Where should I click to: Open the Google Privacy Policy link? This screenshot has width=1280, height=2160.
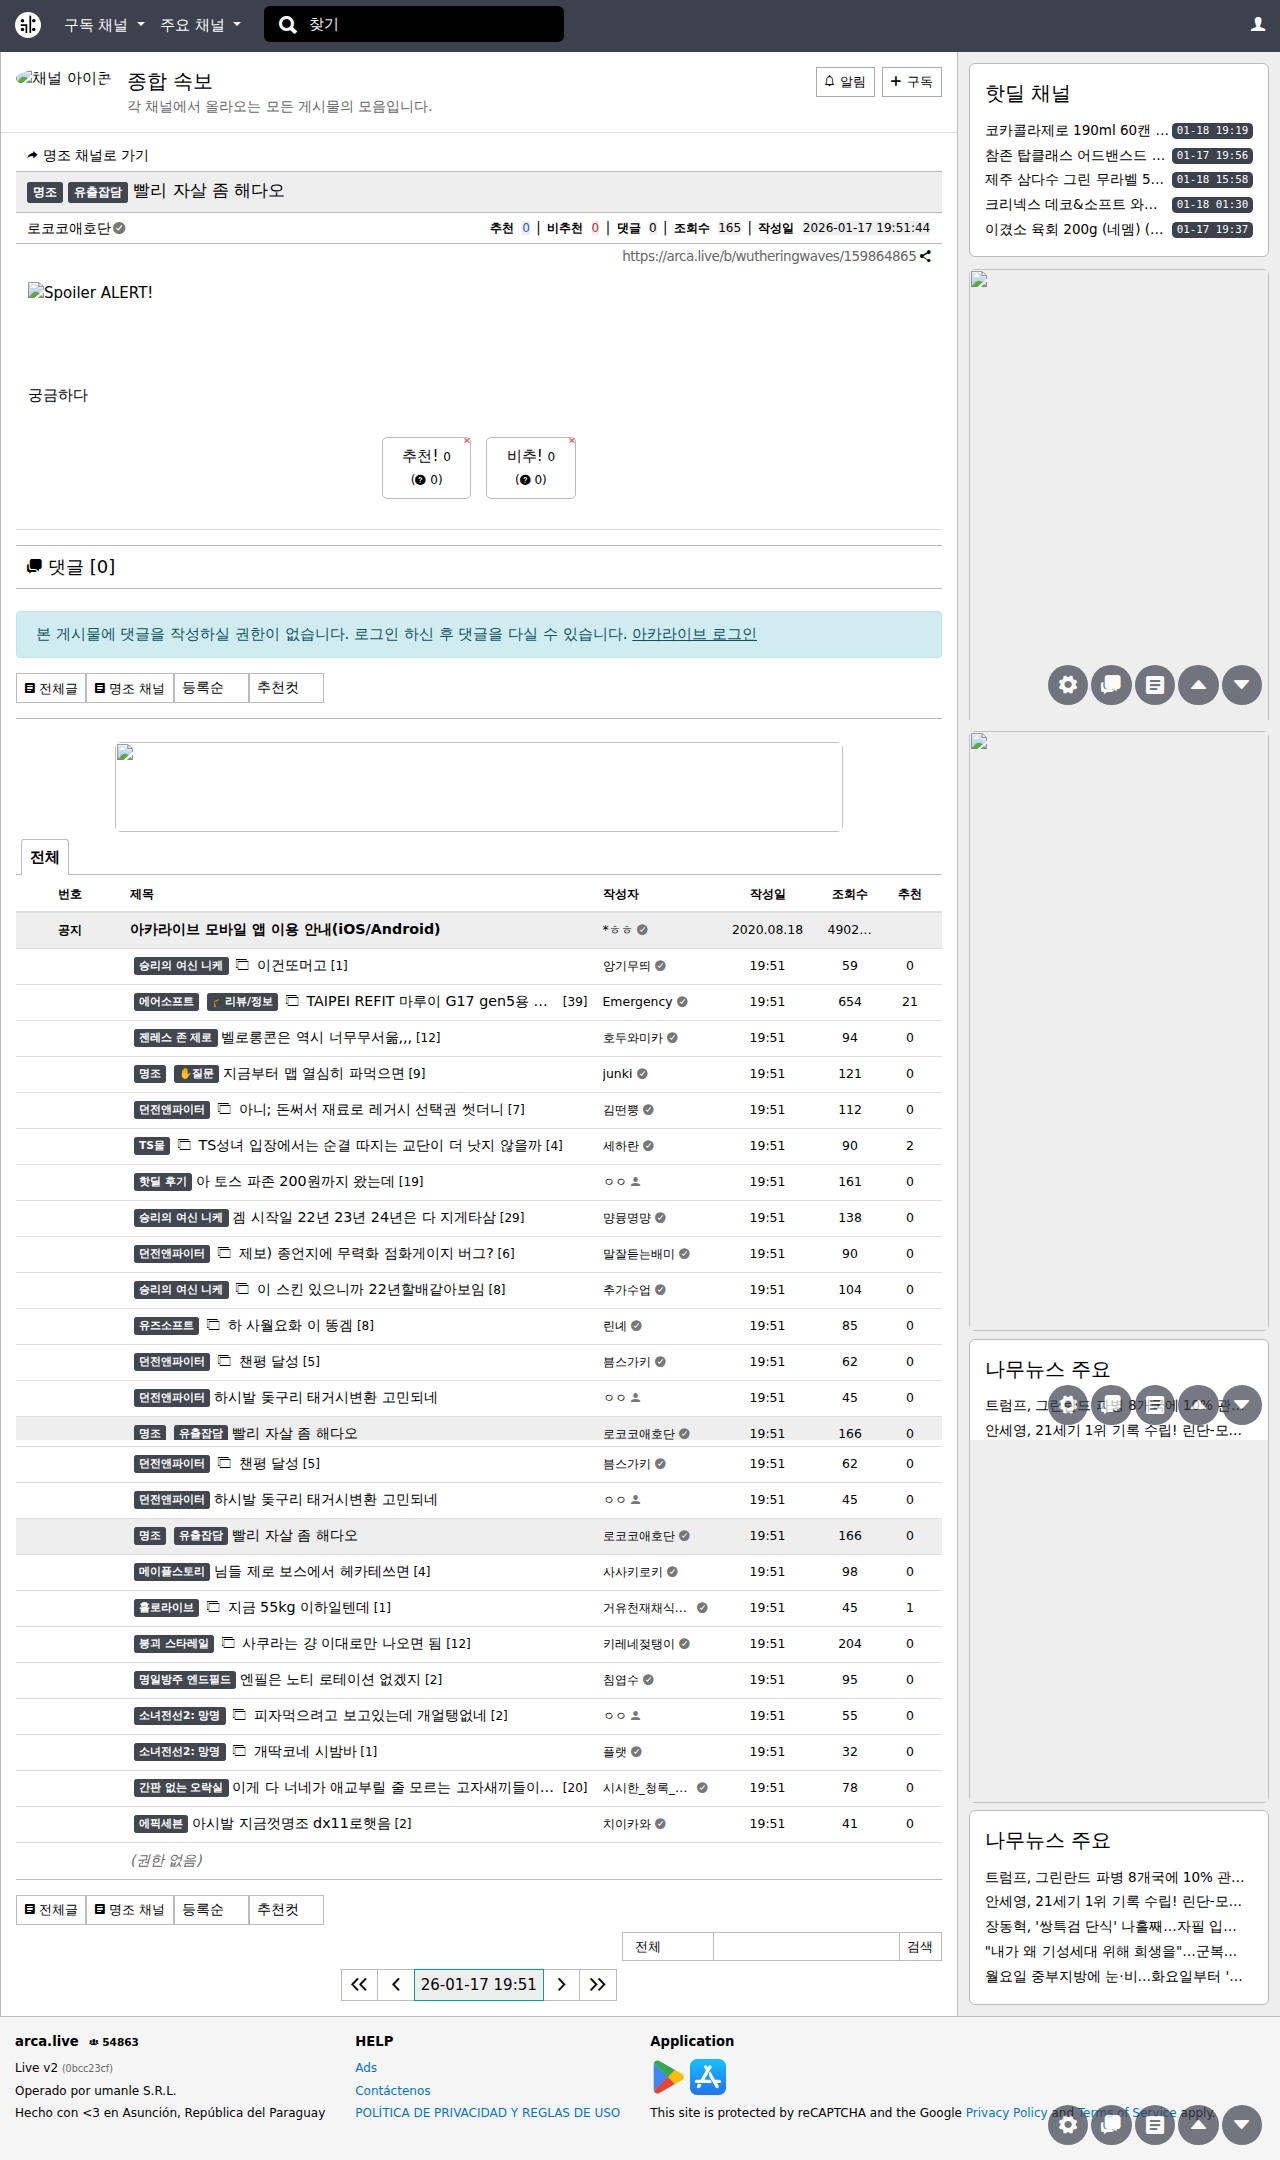(x=1006, y=2112)
